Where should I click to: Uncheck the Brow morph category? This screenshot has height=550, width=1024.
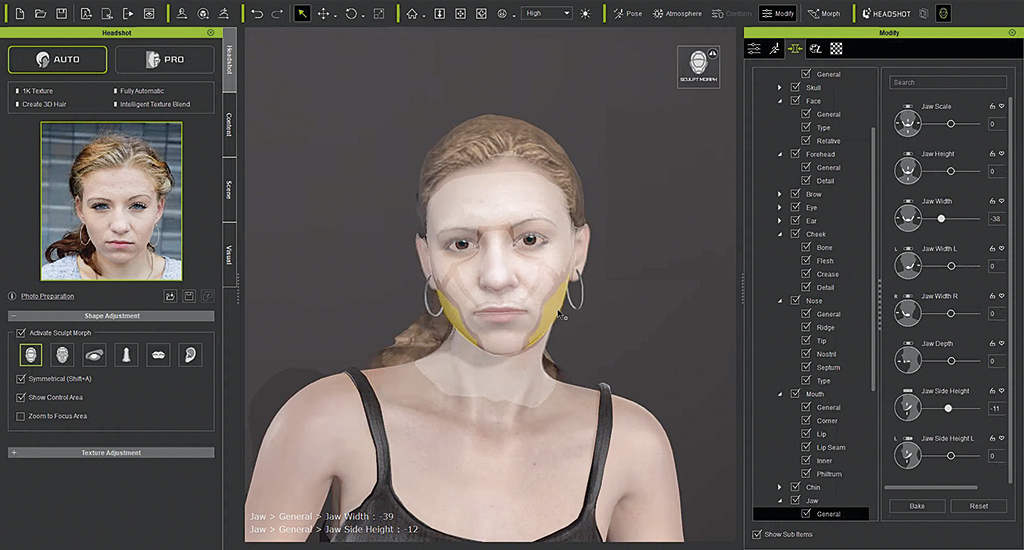(x=795, y=194)
